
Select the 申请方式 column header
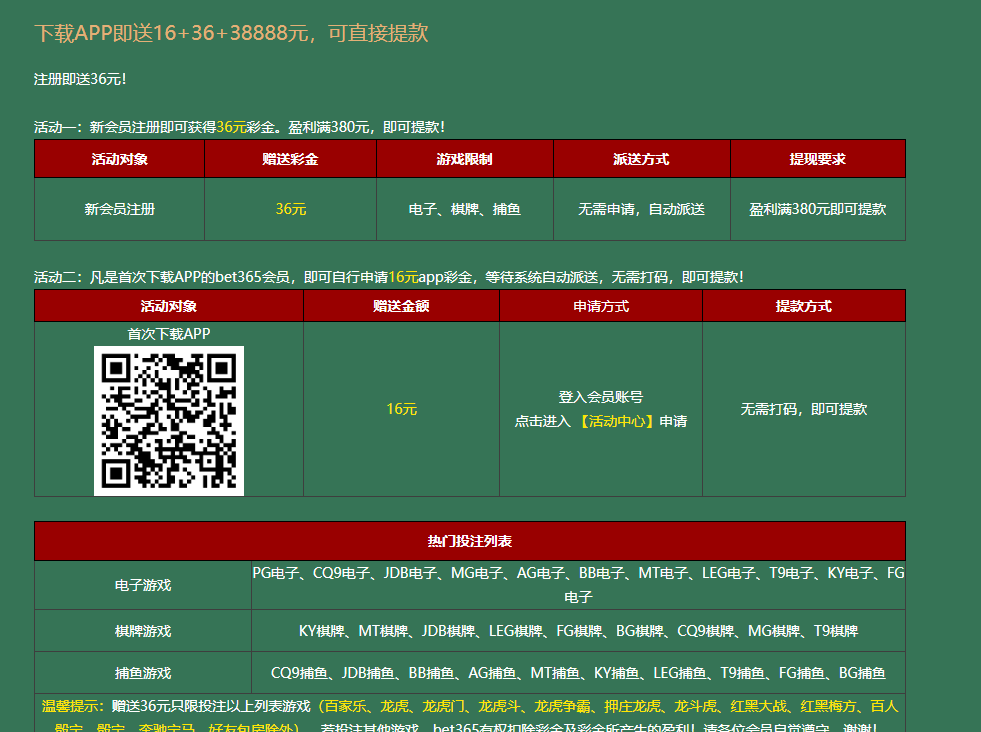pos(601,306)
